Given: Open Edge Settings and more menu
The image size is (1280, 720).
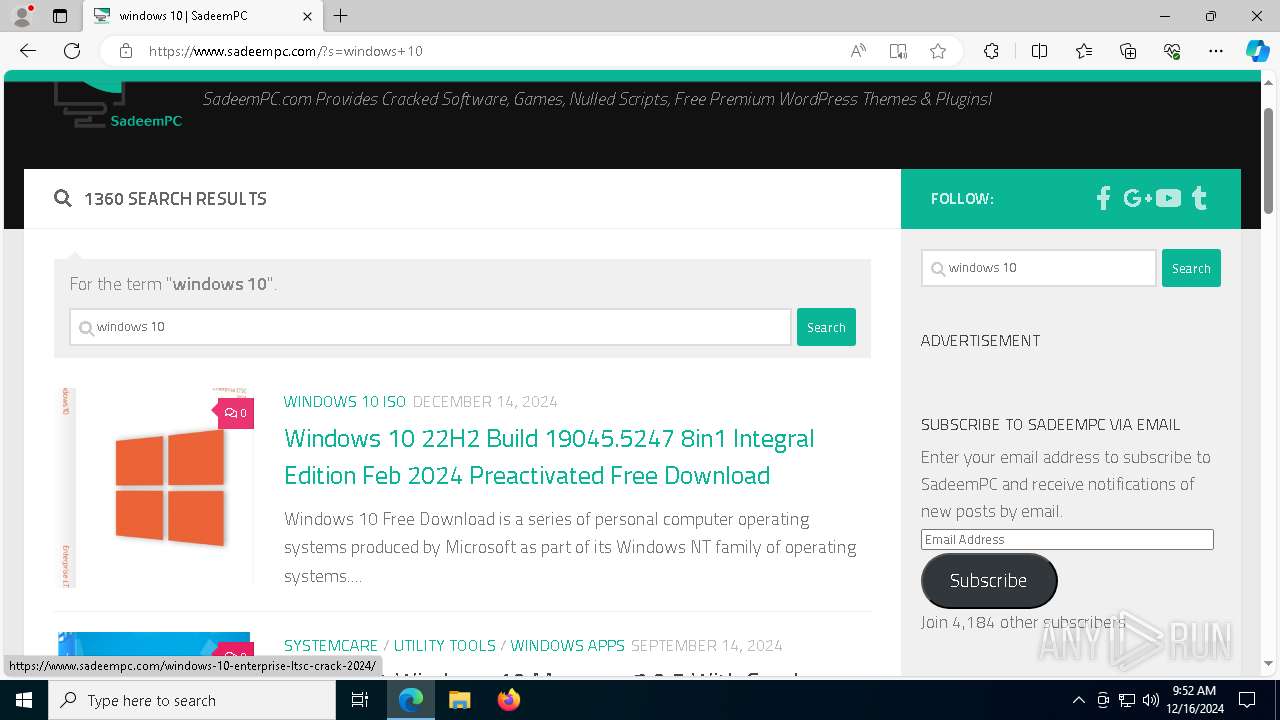Looking at the screenshot, I should point(1216,51).
